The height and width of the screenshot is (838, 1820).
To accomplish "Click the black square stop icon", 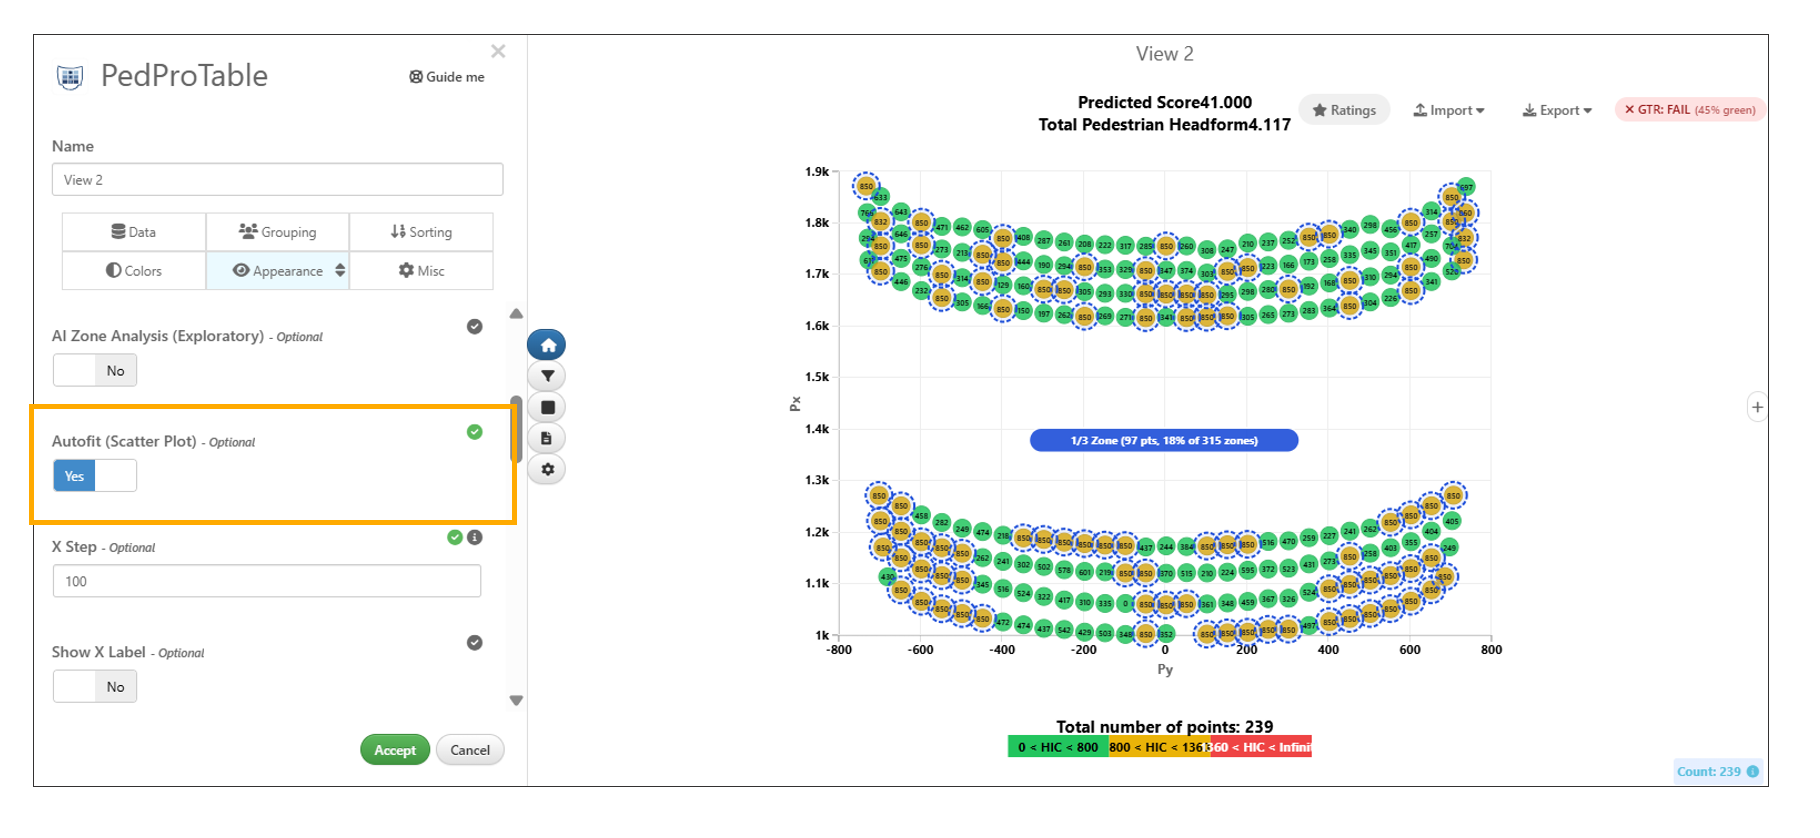I will tap(547, 407).
